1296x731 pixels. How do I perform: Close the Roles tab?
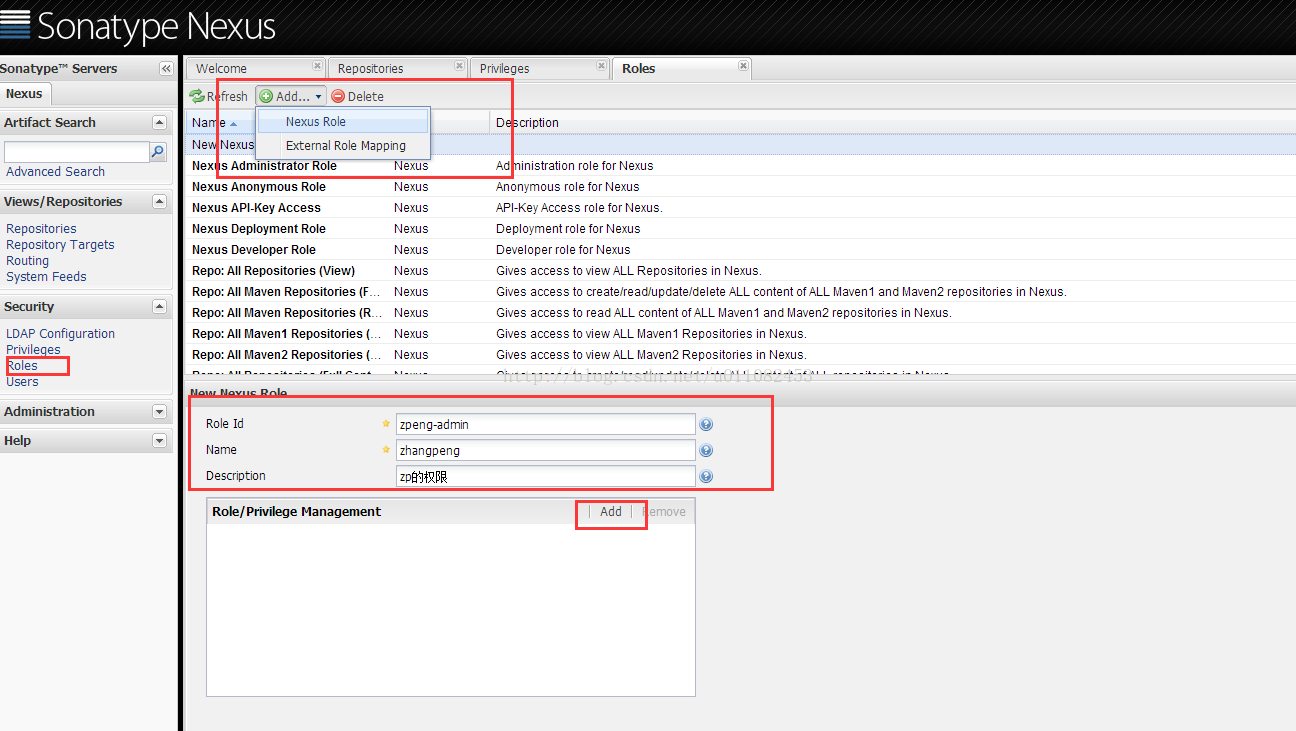tap(743, 66)
